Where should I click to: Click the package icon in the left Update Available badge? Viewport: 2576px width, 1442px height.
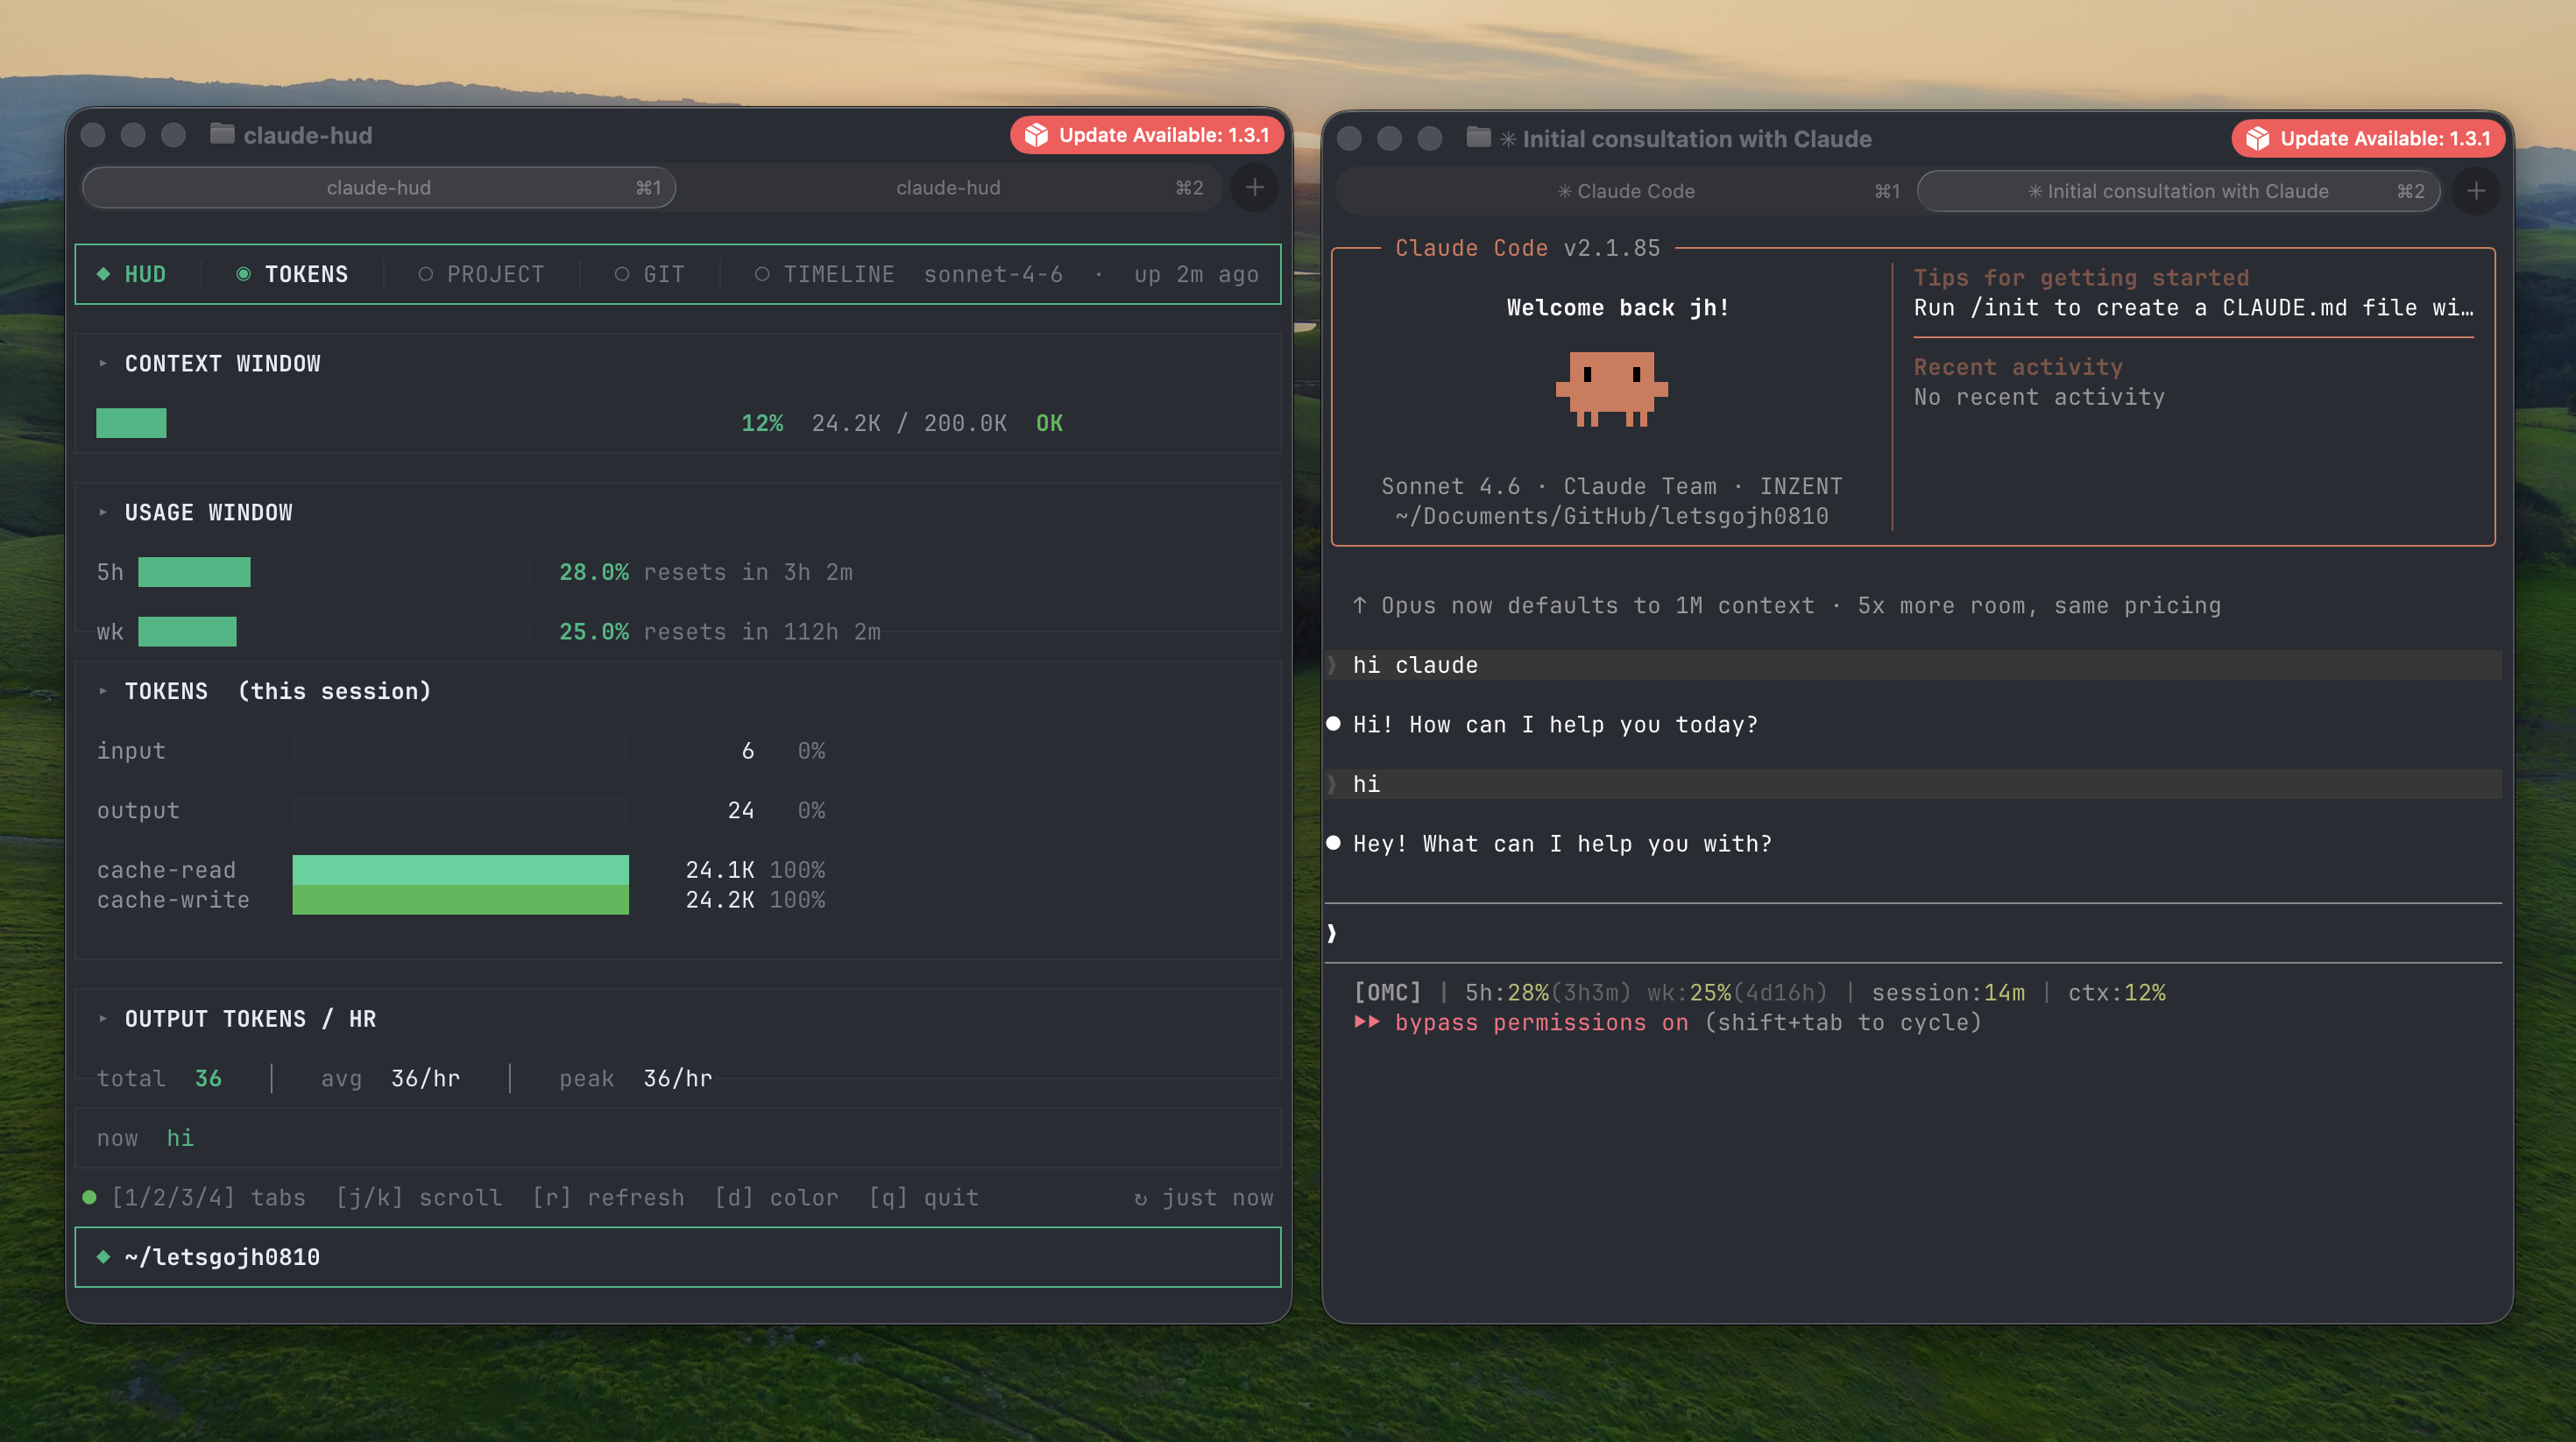(x=1036, y=135)
